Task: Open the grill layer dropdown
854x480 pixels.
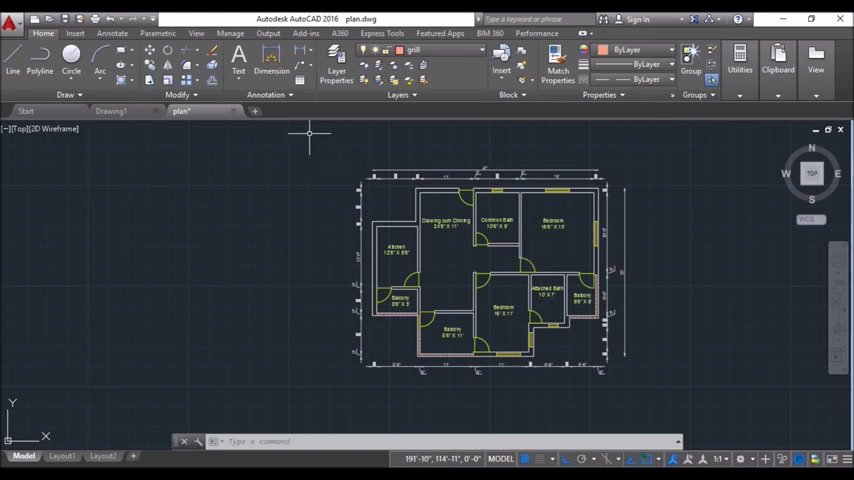Action: coord(482,50)
